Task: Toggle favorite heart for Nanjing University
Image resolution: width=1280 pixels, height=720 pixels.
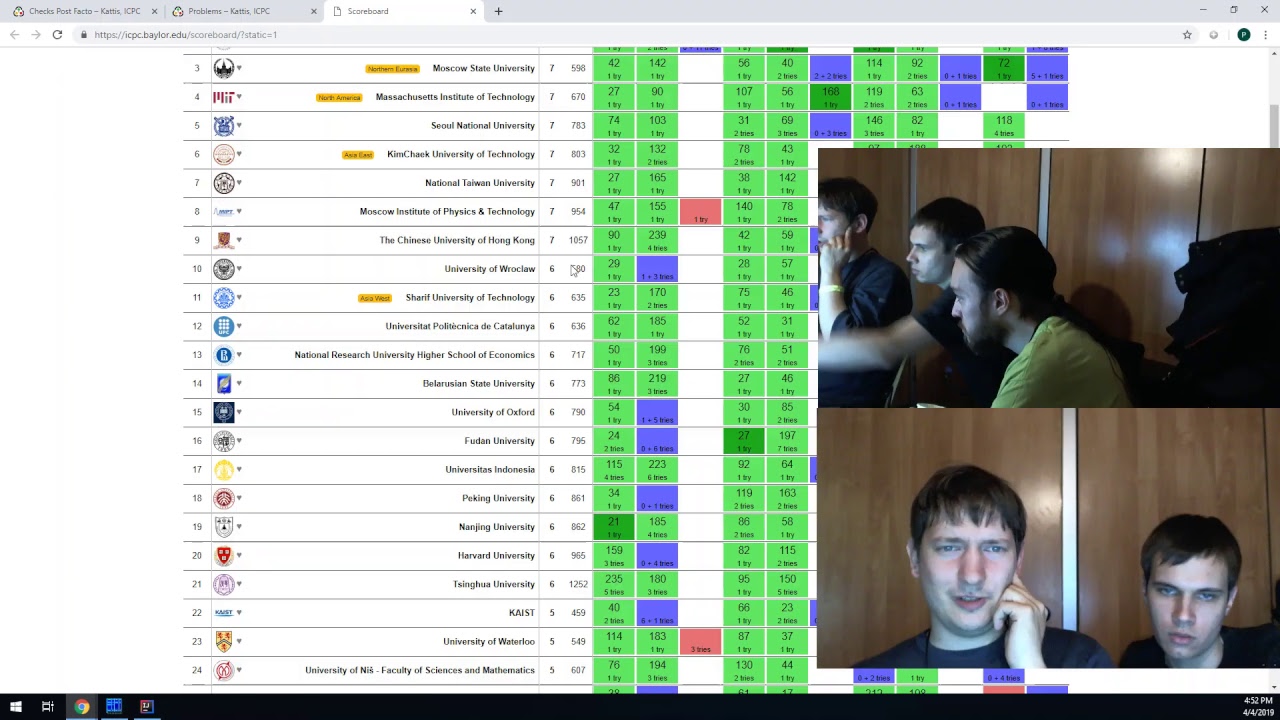Action: (x=239, y=527)
